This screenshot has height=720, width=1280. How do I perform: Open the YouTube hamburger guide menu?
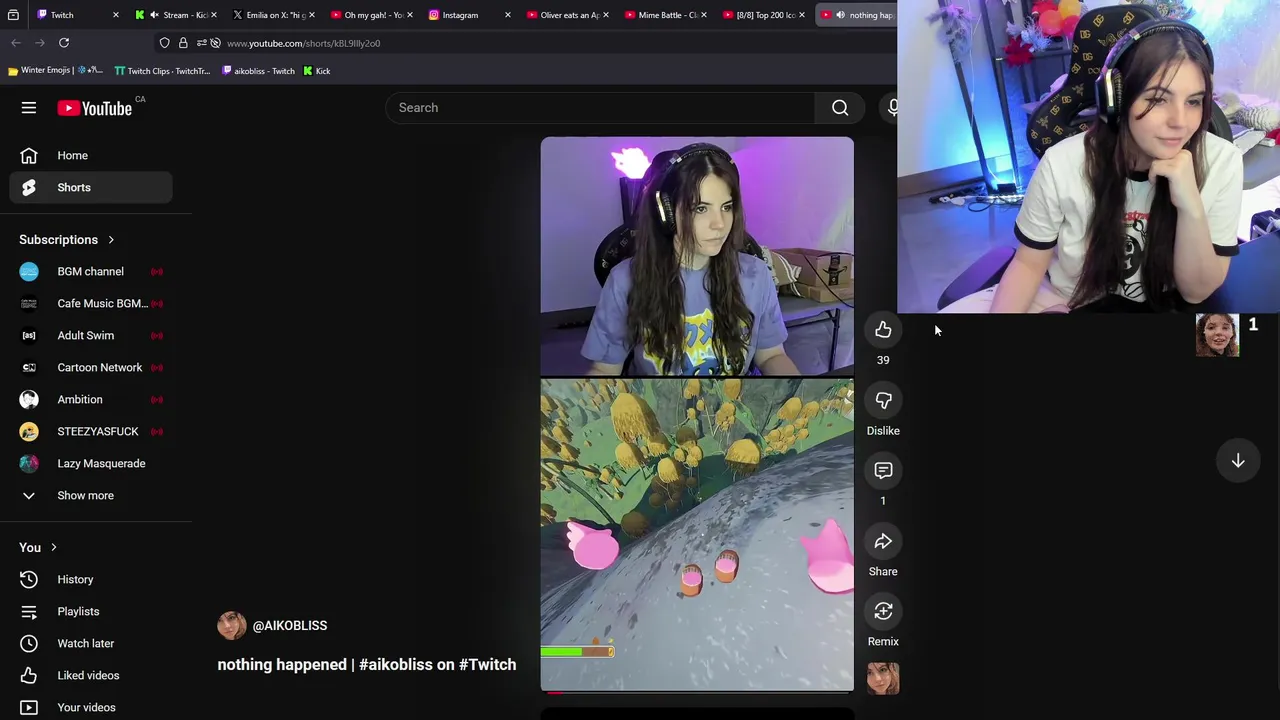click(x=29, y=108)
